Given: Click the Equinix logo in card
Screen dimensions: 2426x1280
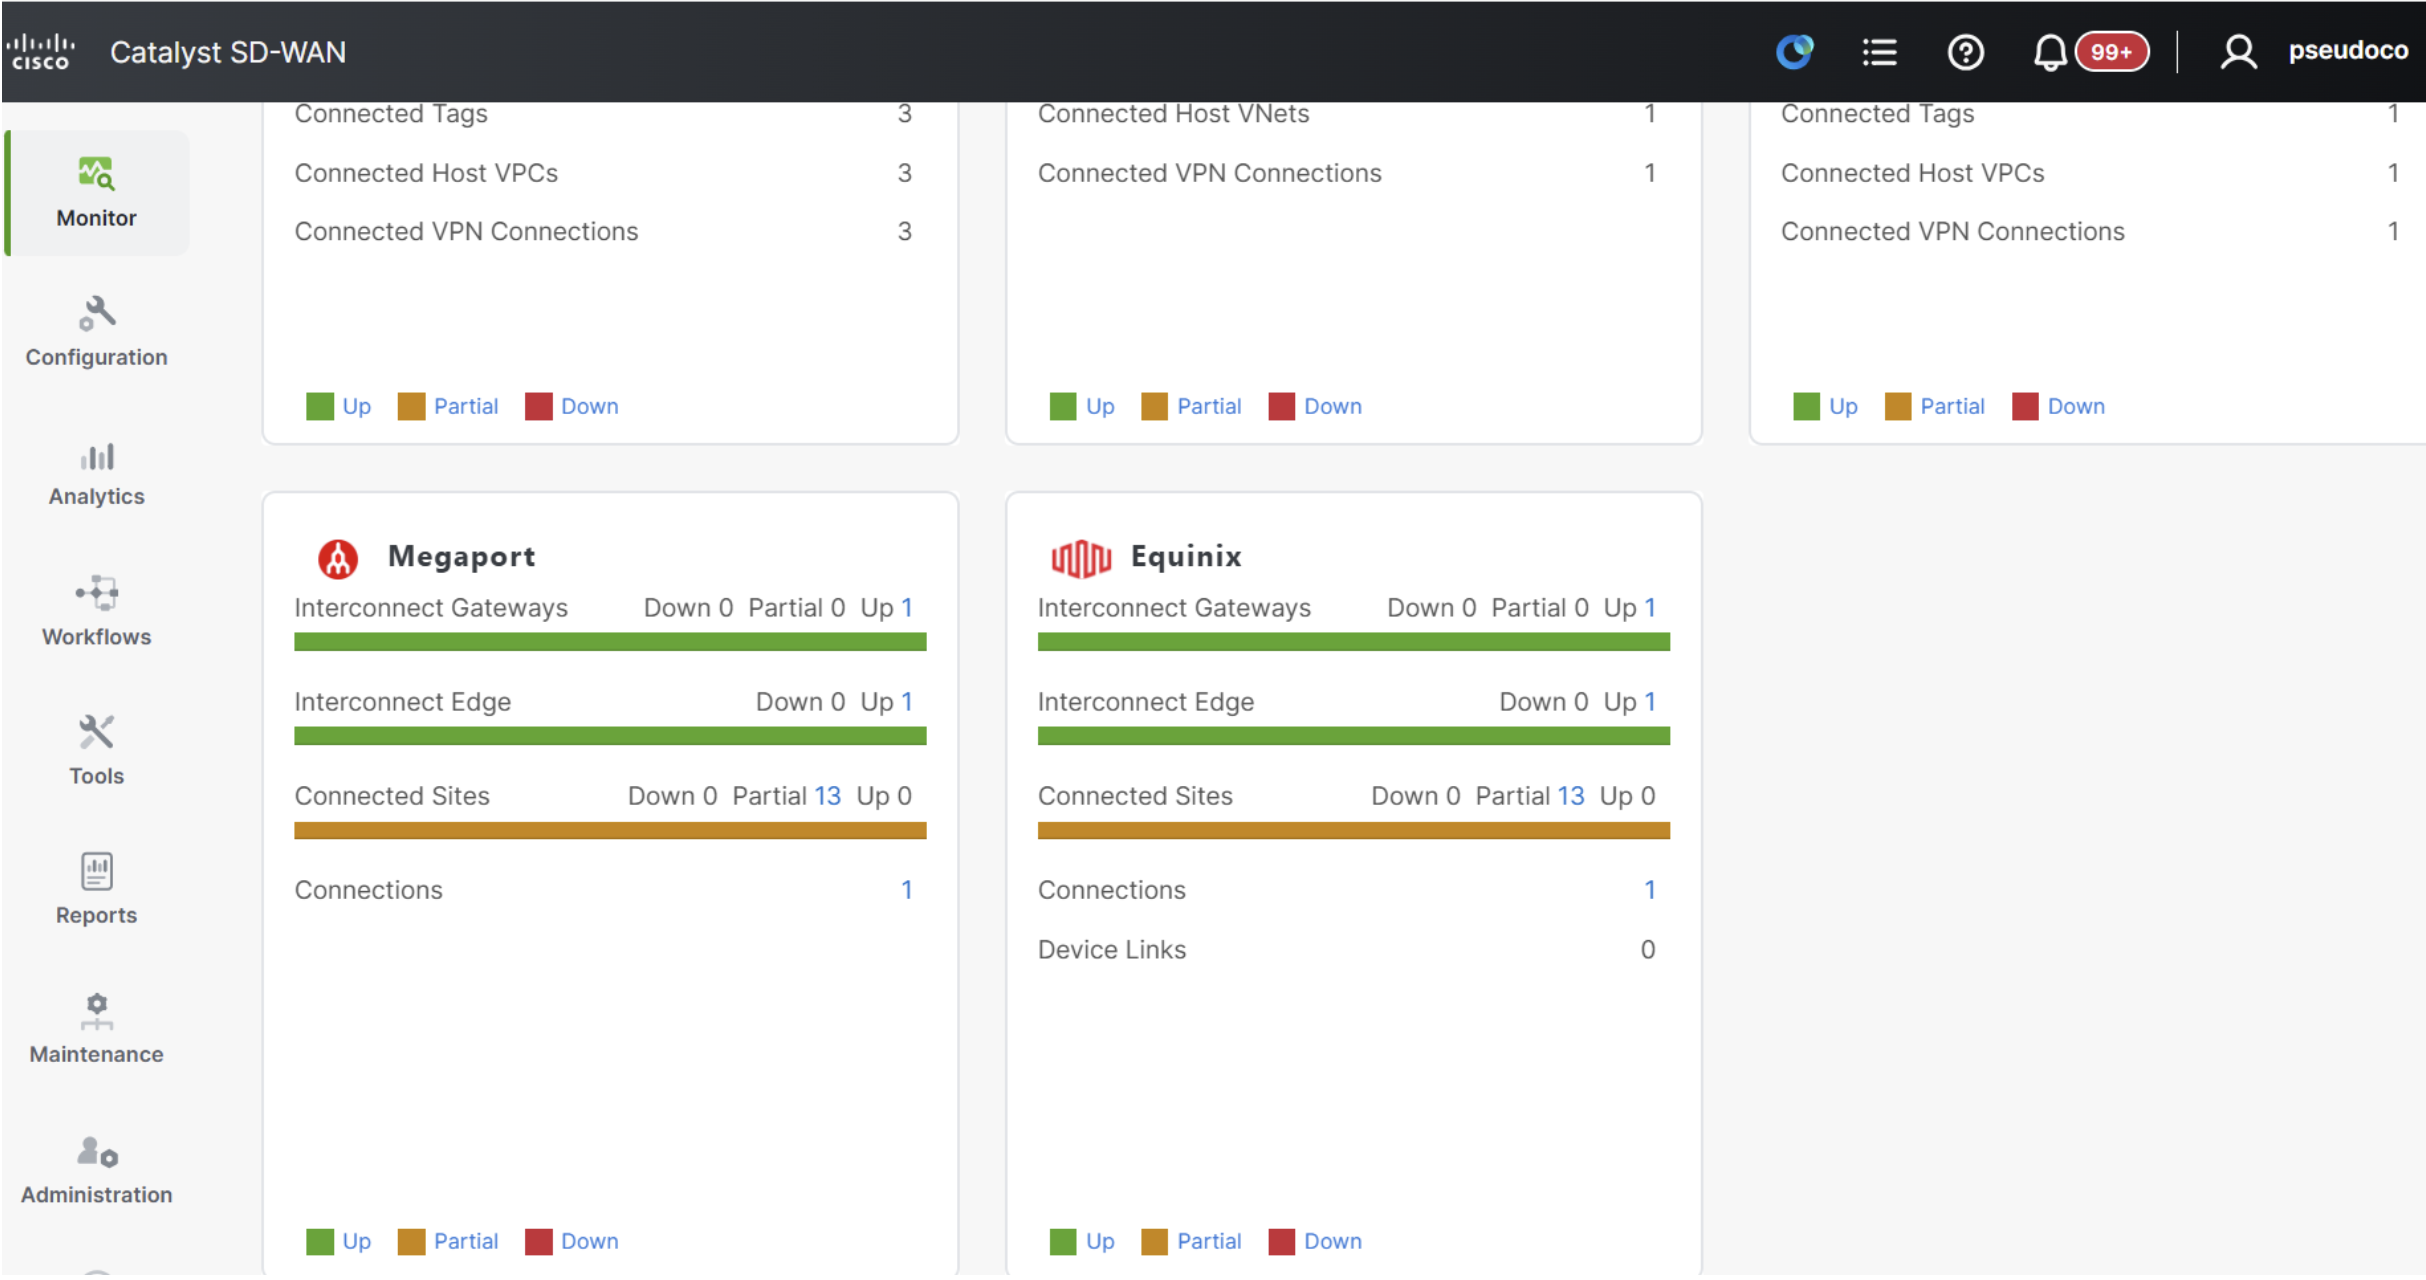Looking at the screenshot, I should 1080,557.
